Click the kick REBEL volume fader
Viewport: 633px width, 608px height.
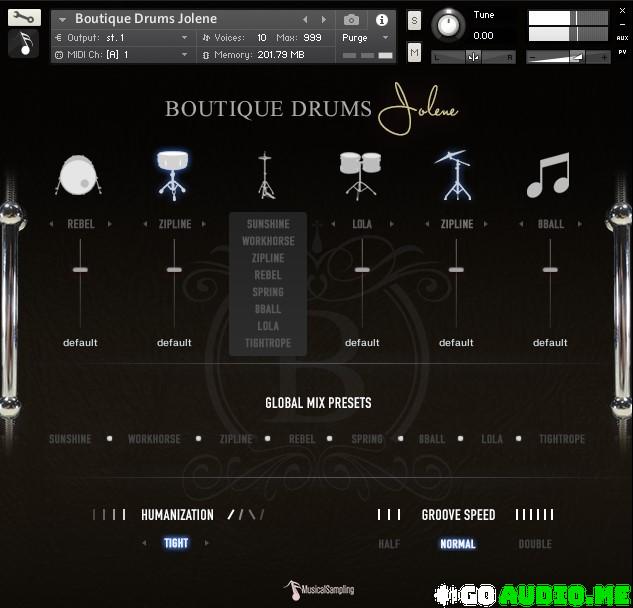[x=80, y=270]
